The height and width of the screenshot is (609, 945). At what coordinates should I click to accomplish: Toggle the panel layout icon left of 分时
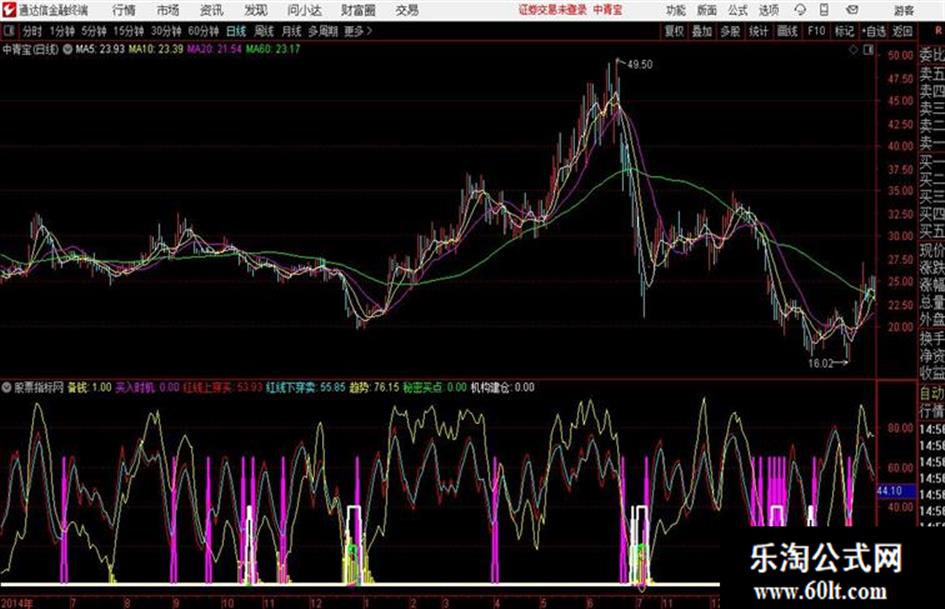tap(8, 31)
